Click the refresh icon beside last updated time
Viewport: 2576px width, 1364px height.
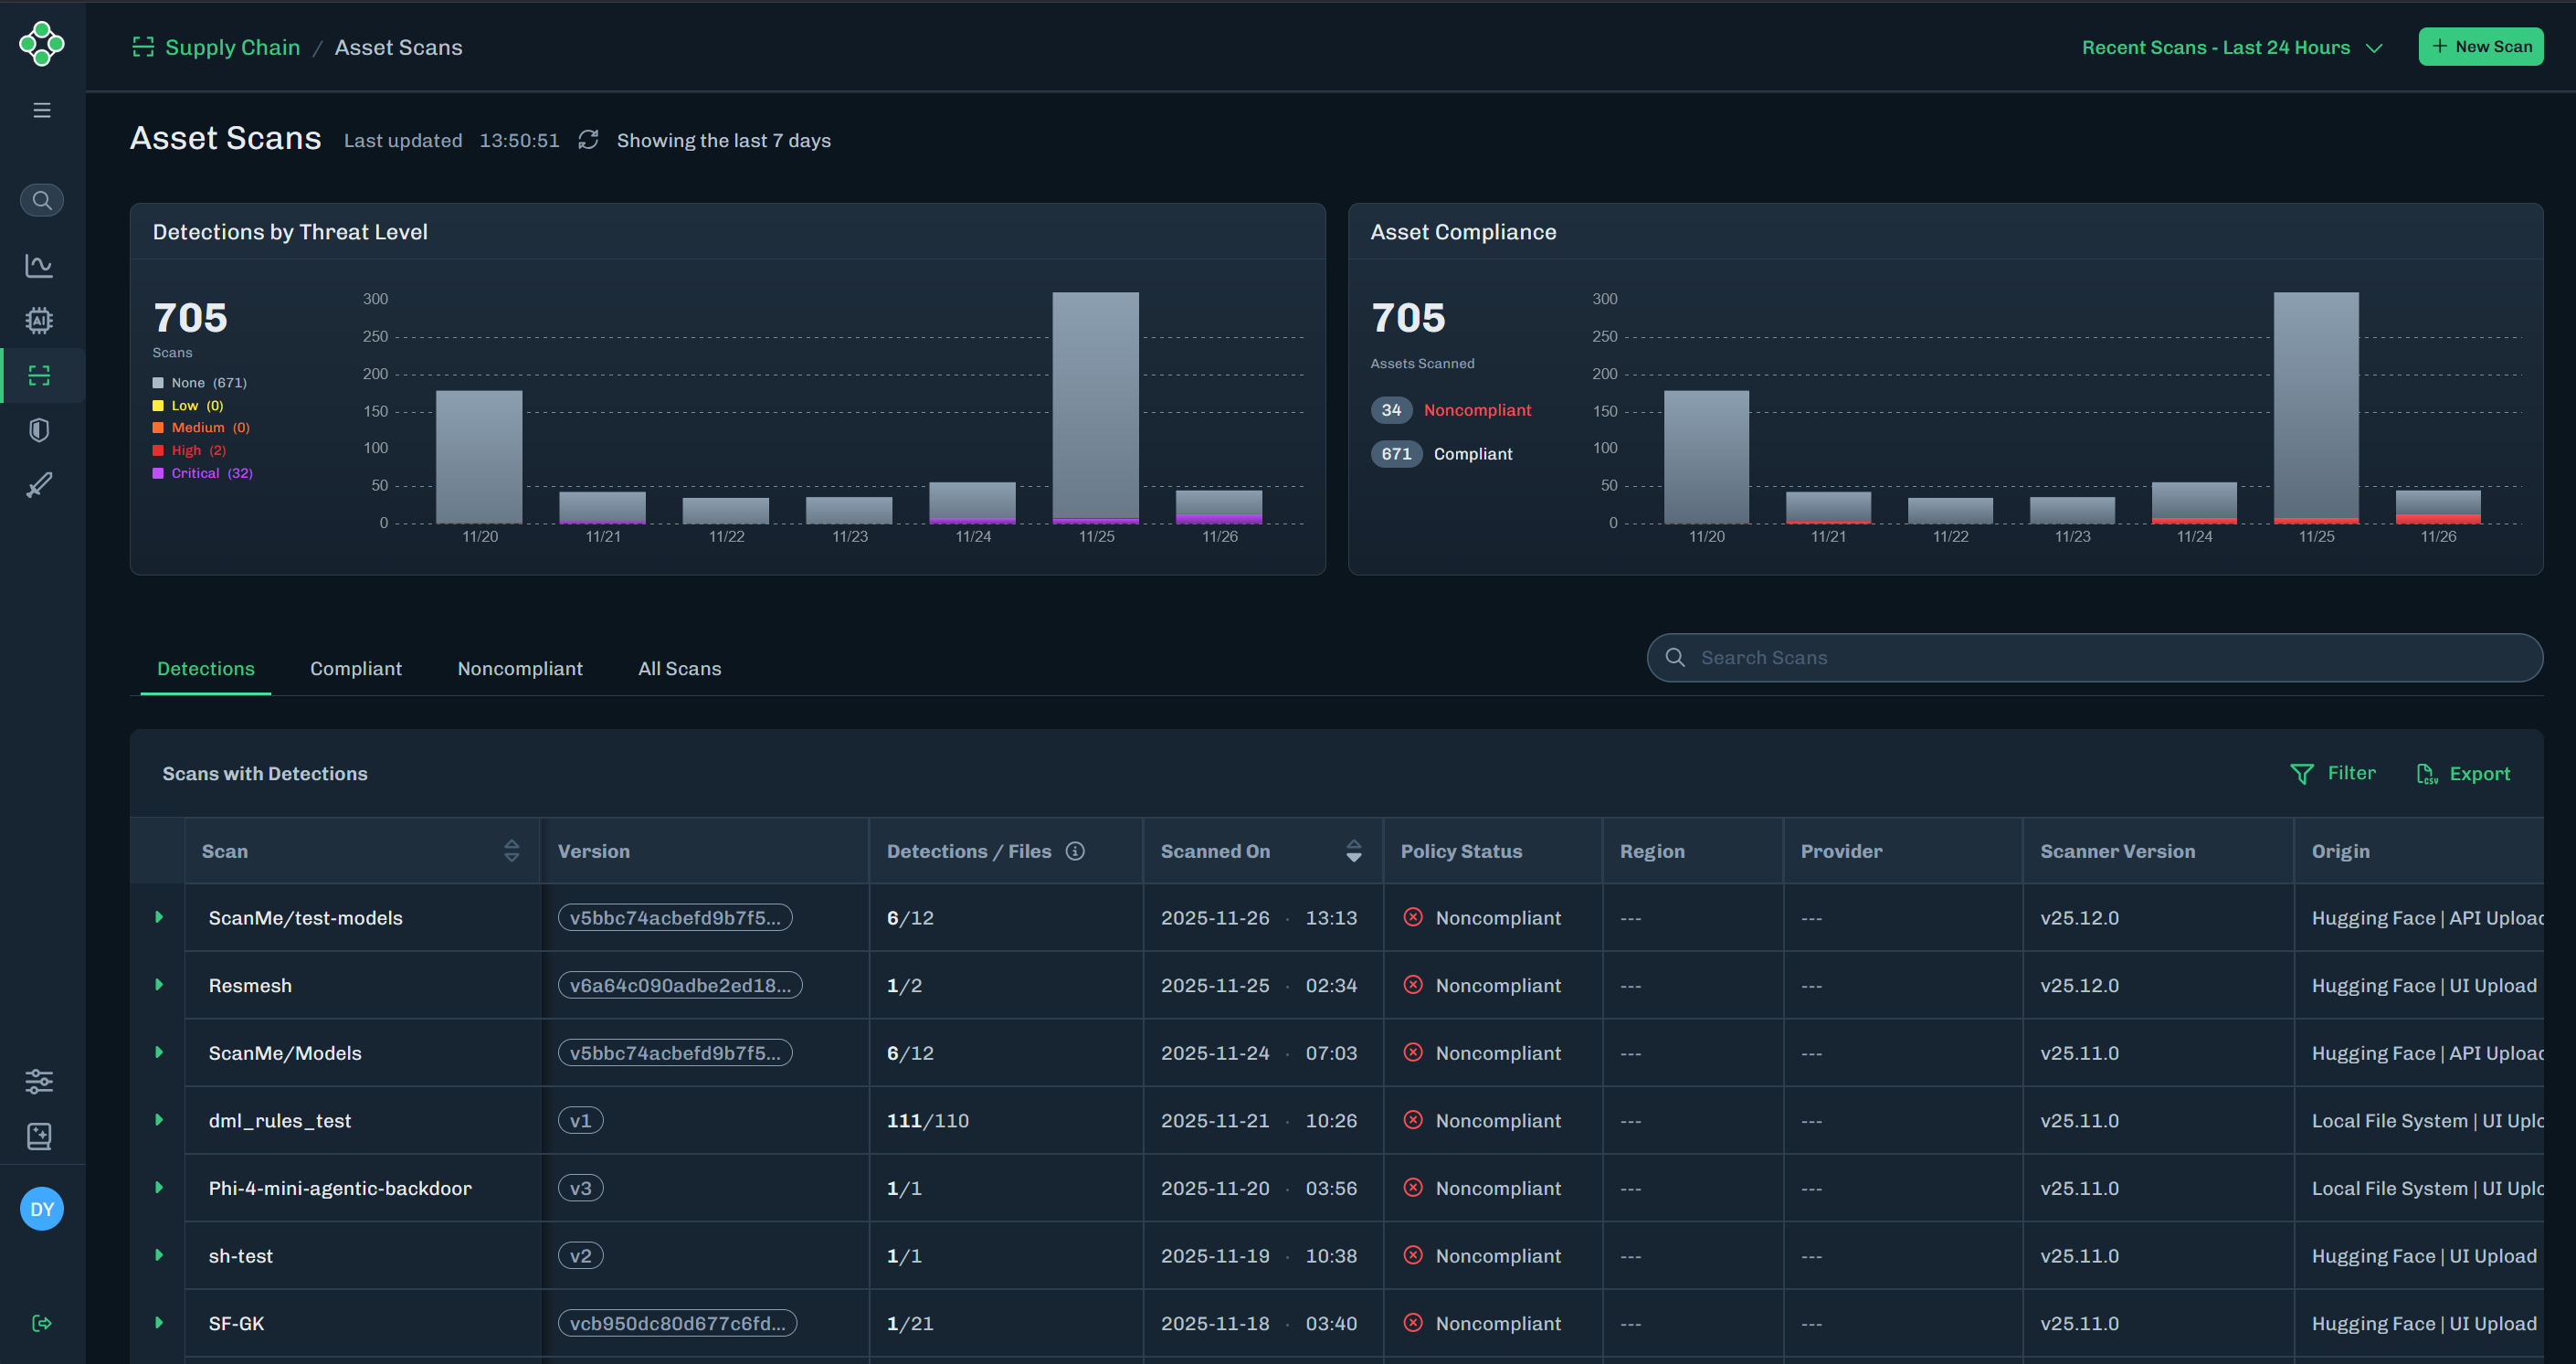click(588, 140)
